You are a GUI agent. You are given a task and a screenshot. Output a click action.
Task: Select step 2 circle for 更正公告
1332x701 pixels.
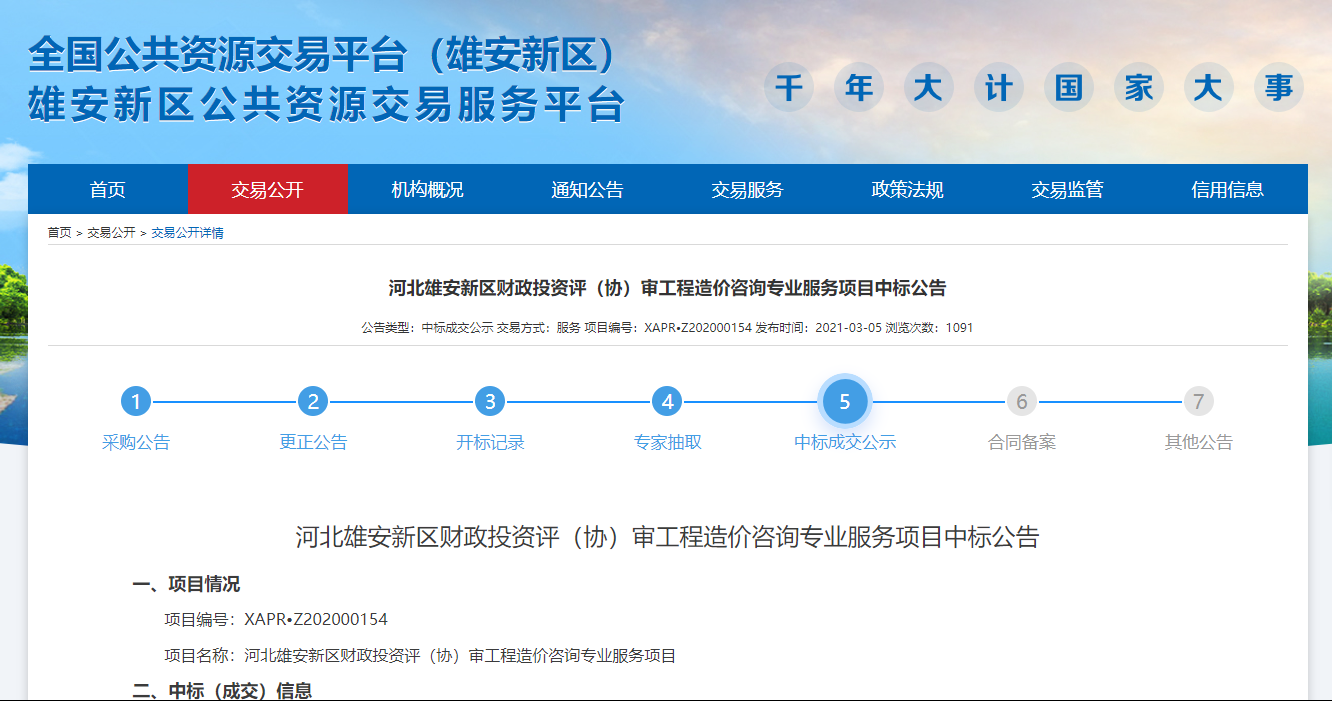pyautogui.click(x=313, y=402)
